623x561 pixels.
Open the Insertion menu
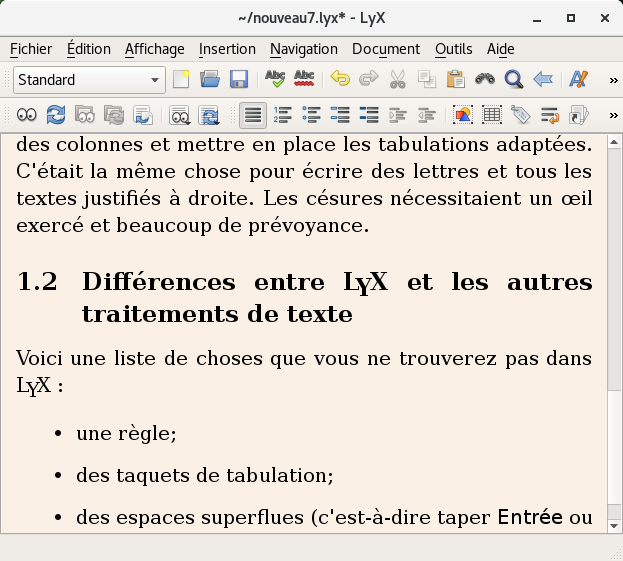pos(227,49)
